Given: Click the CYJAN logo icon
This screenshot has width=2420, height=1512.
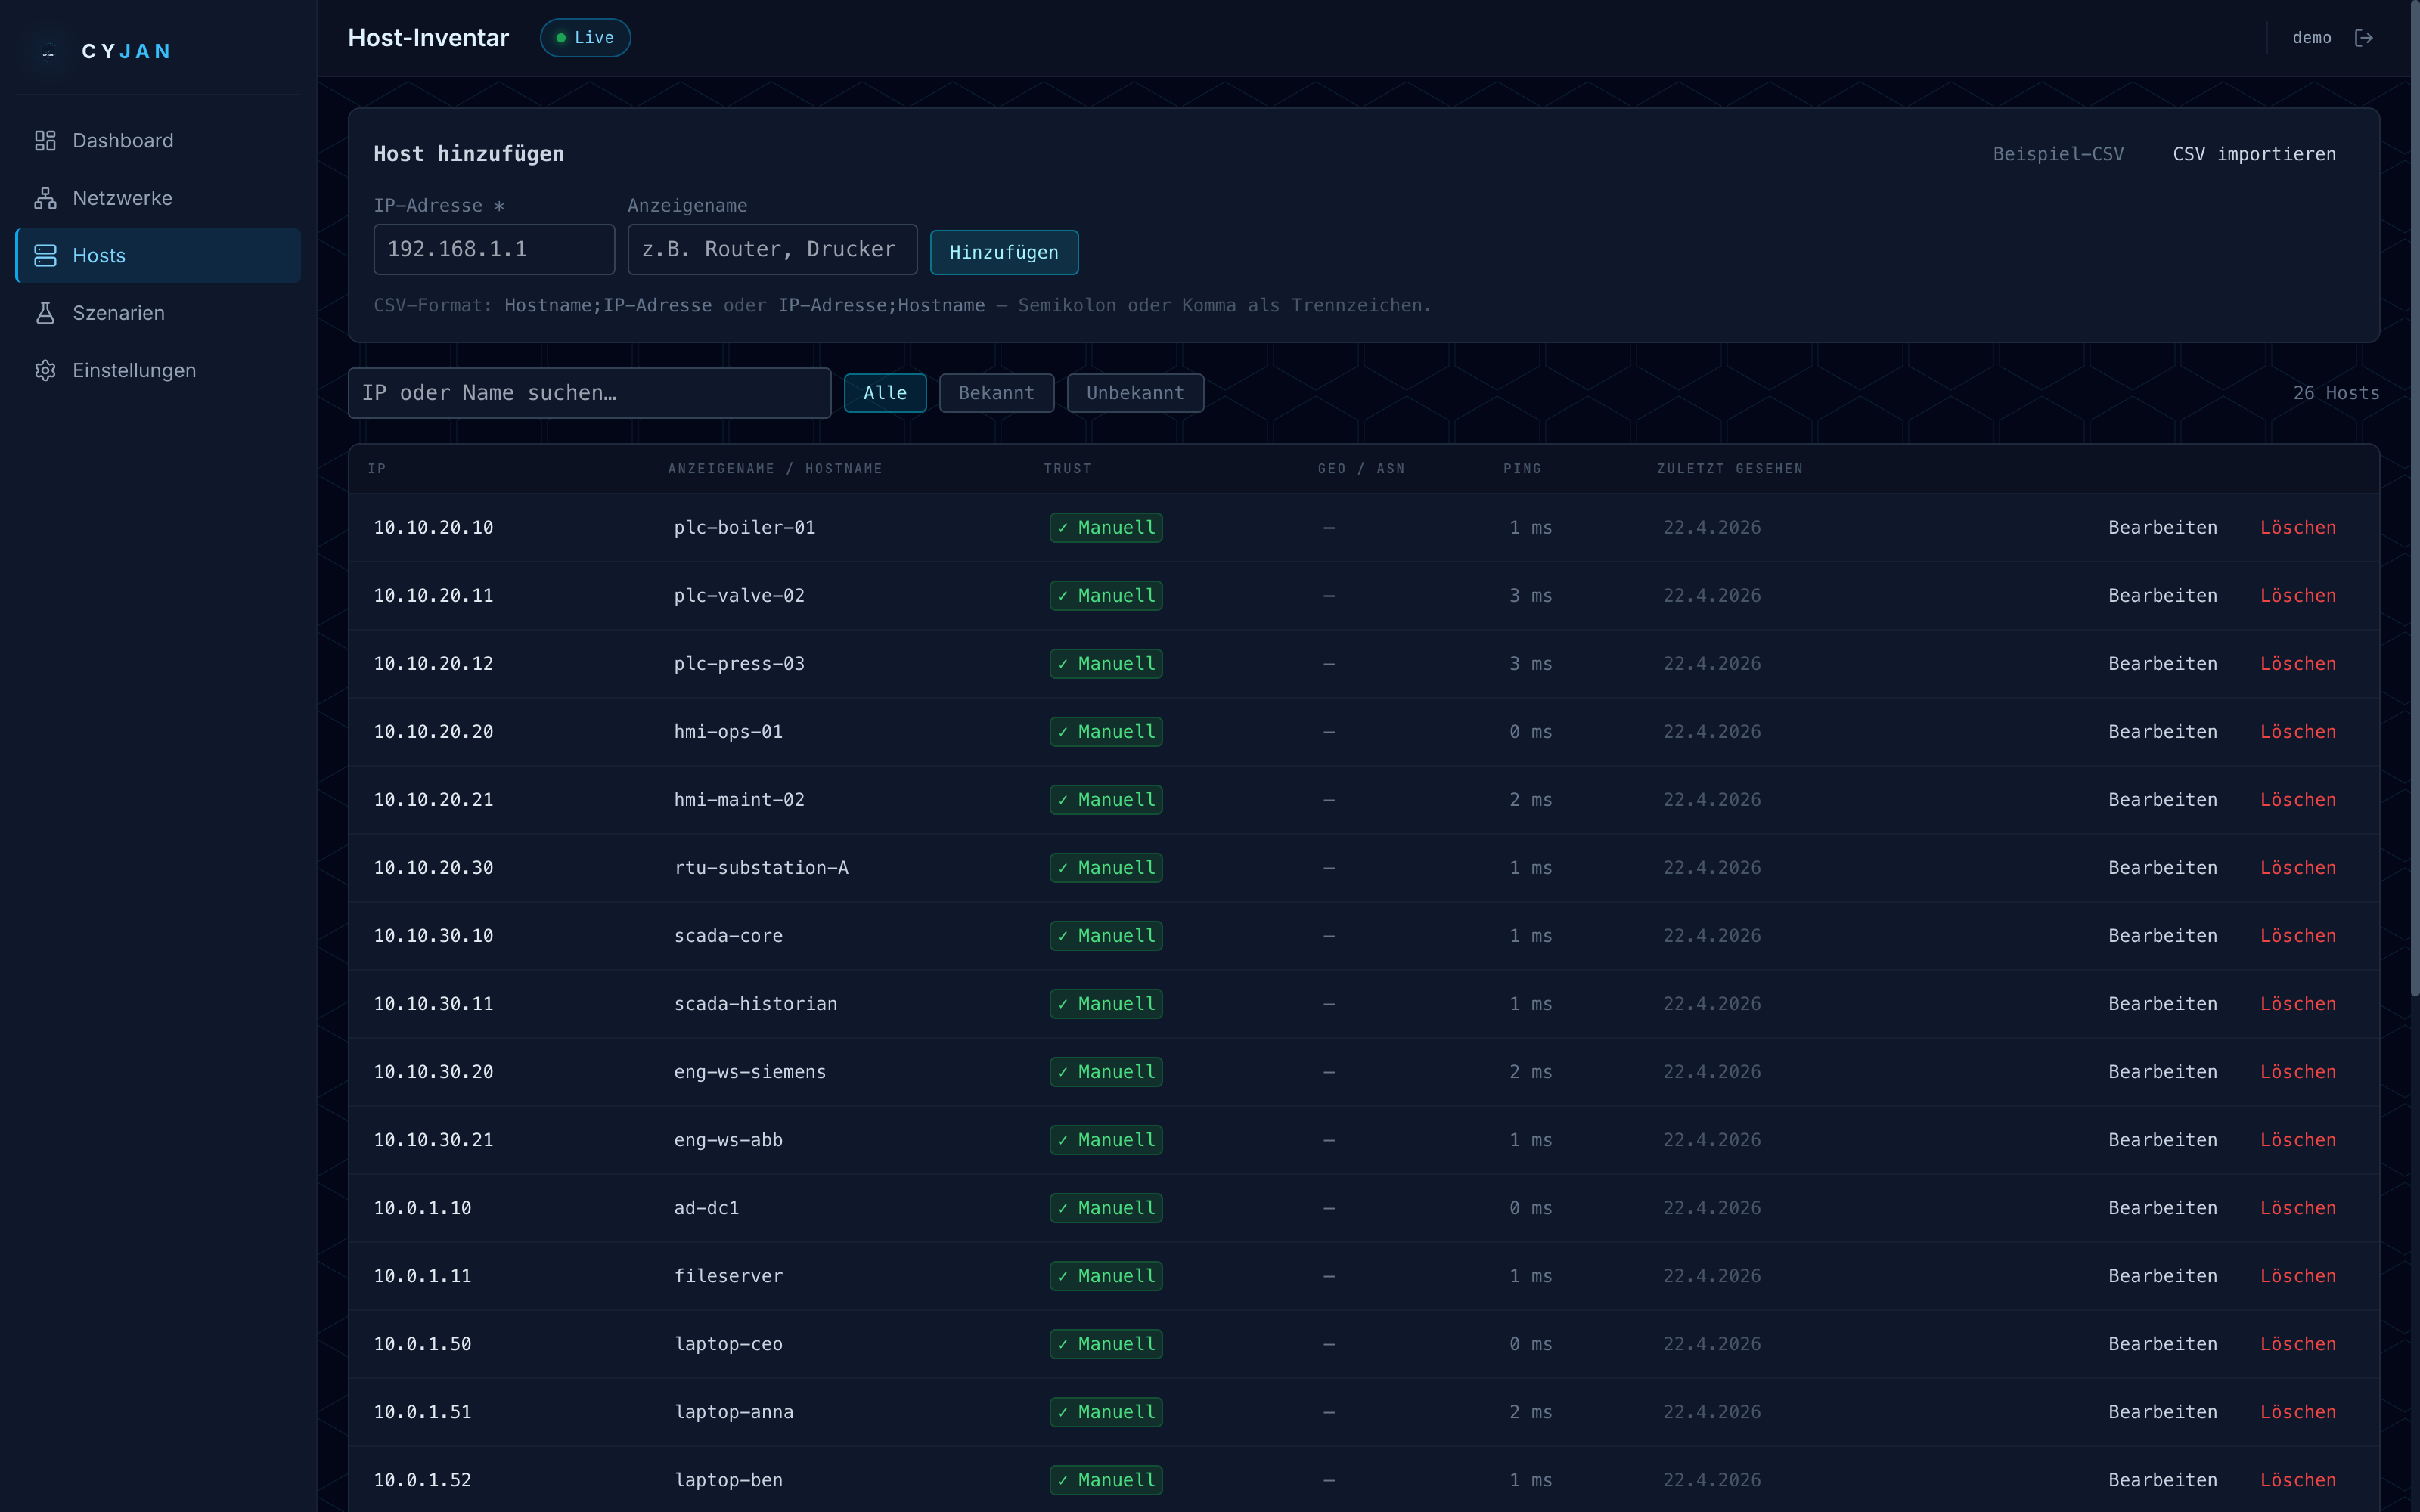Looking at the screenshot, I should tap(47, 51).
